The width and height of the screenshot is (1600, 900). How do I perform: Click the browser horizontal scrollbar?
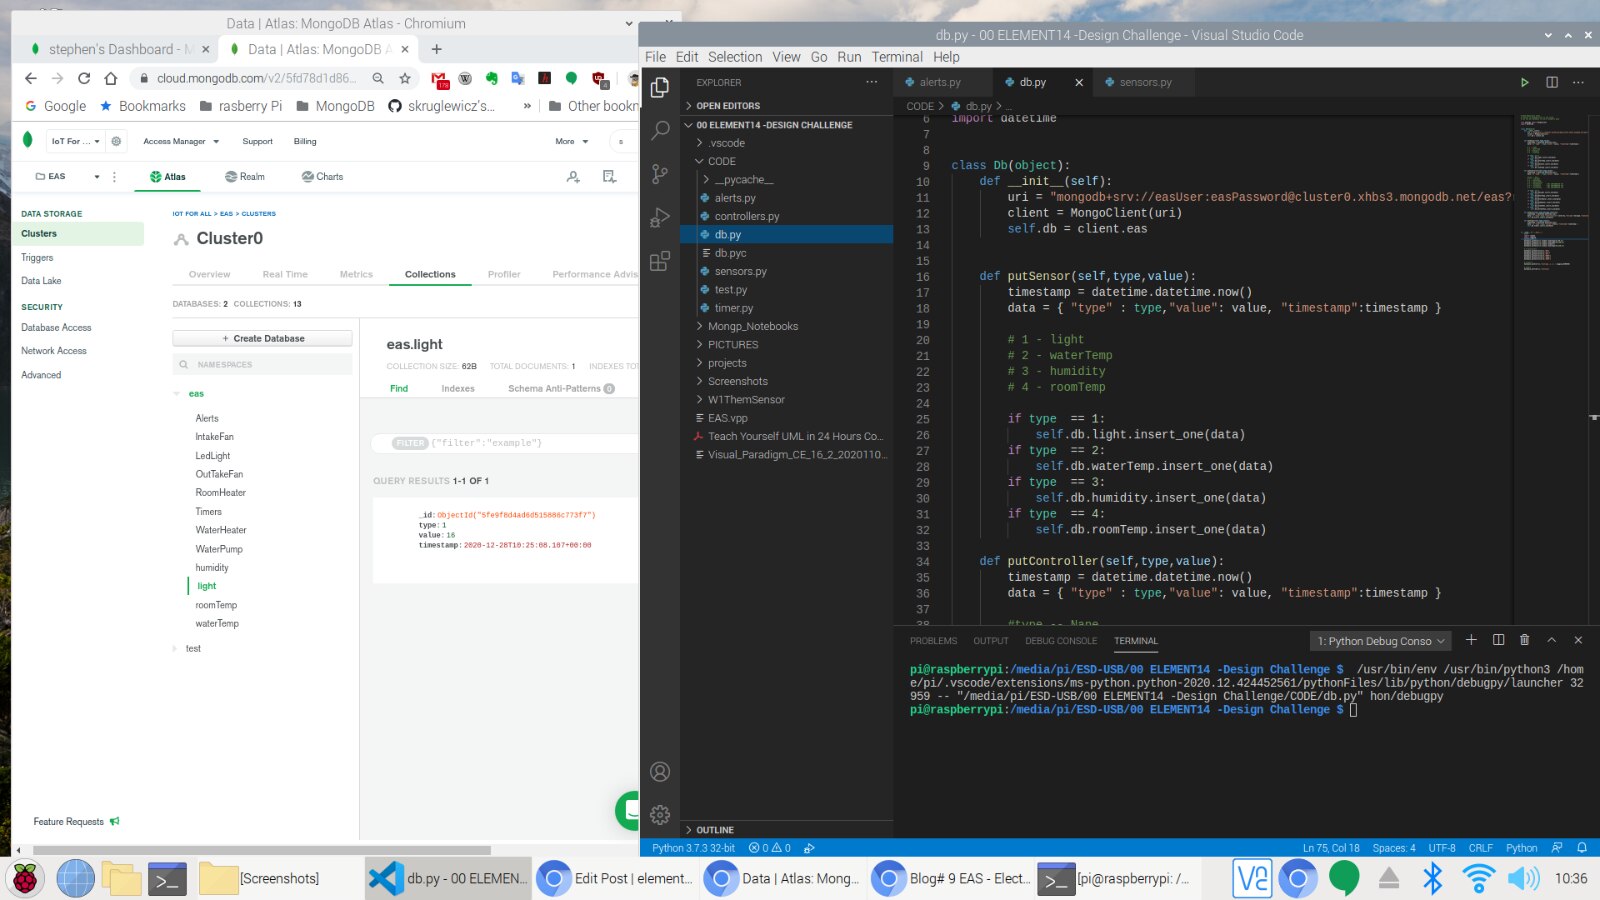tap(260, 851)
